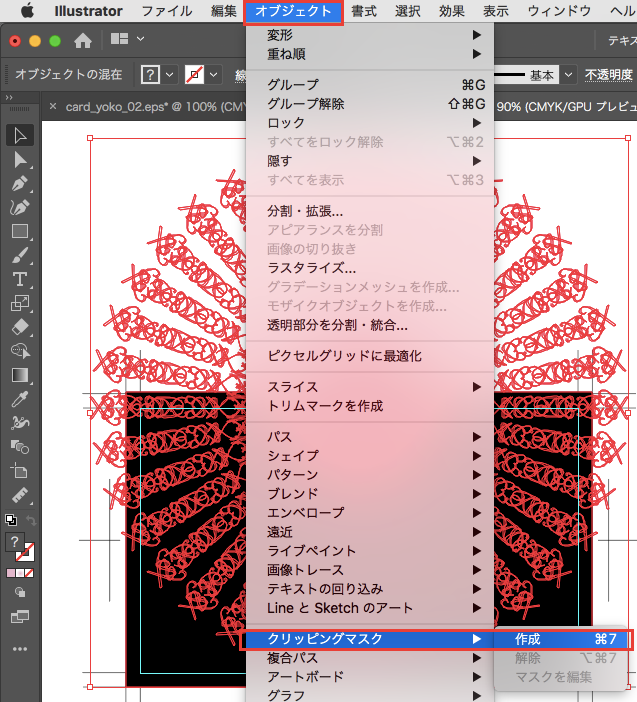Image resolution: width=637 pixels, height=702 pixels.
Task: Click the 不透明度 link in the control bar
Action: [609, 75]
